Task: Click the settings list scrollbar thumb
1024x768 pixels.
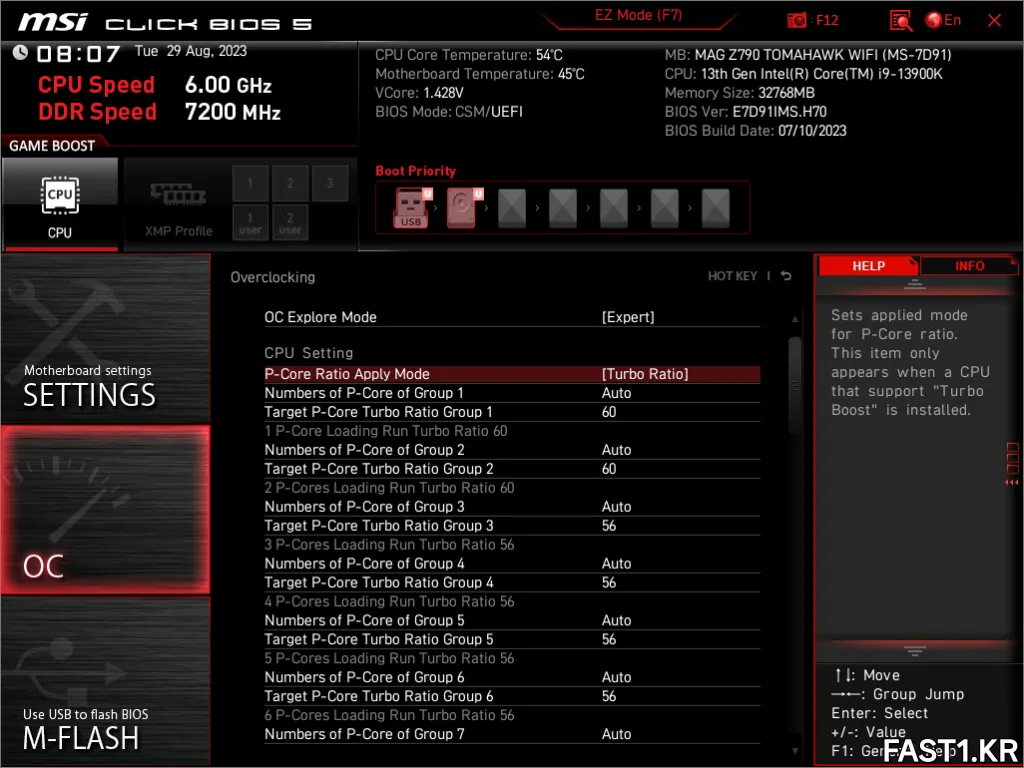Action: [795, 384]
